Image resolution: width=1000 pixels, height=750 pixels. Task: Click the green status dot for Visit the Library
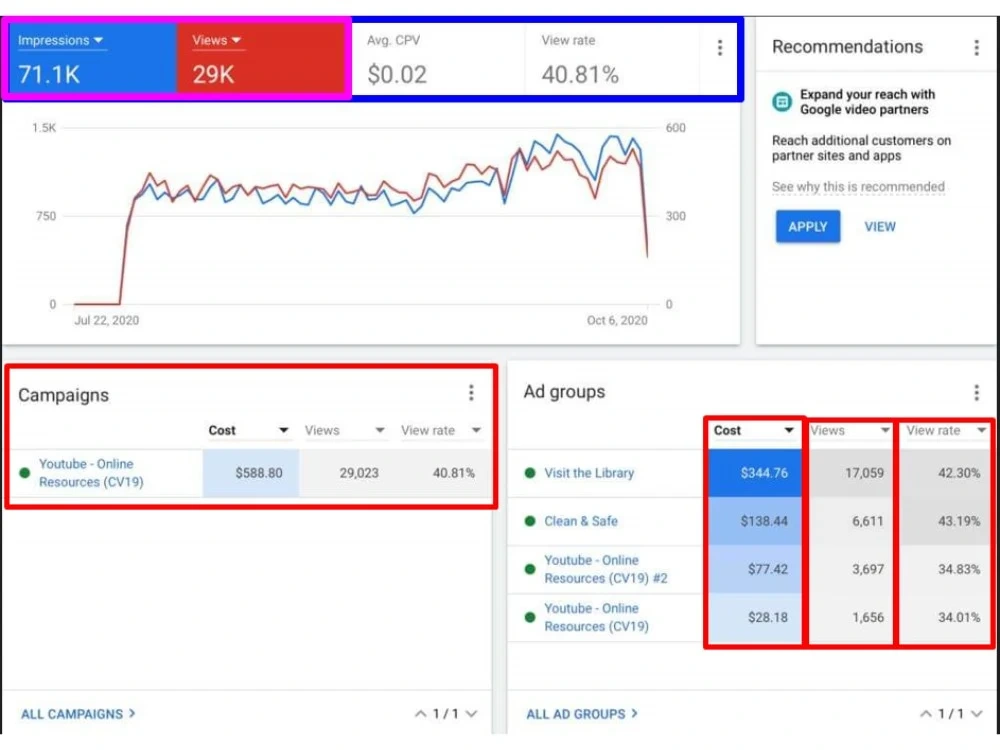click(529, 473)
